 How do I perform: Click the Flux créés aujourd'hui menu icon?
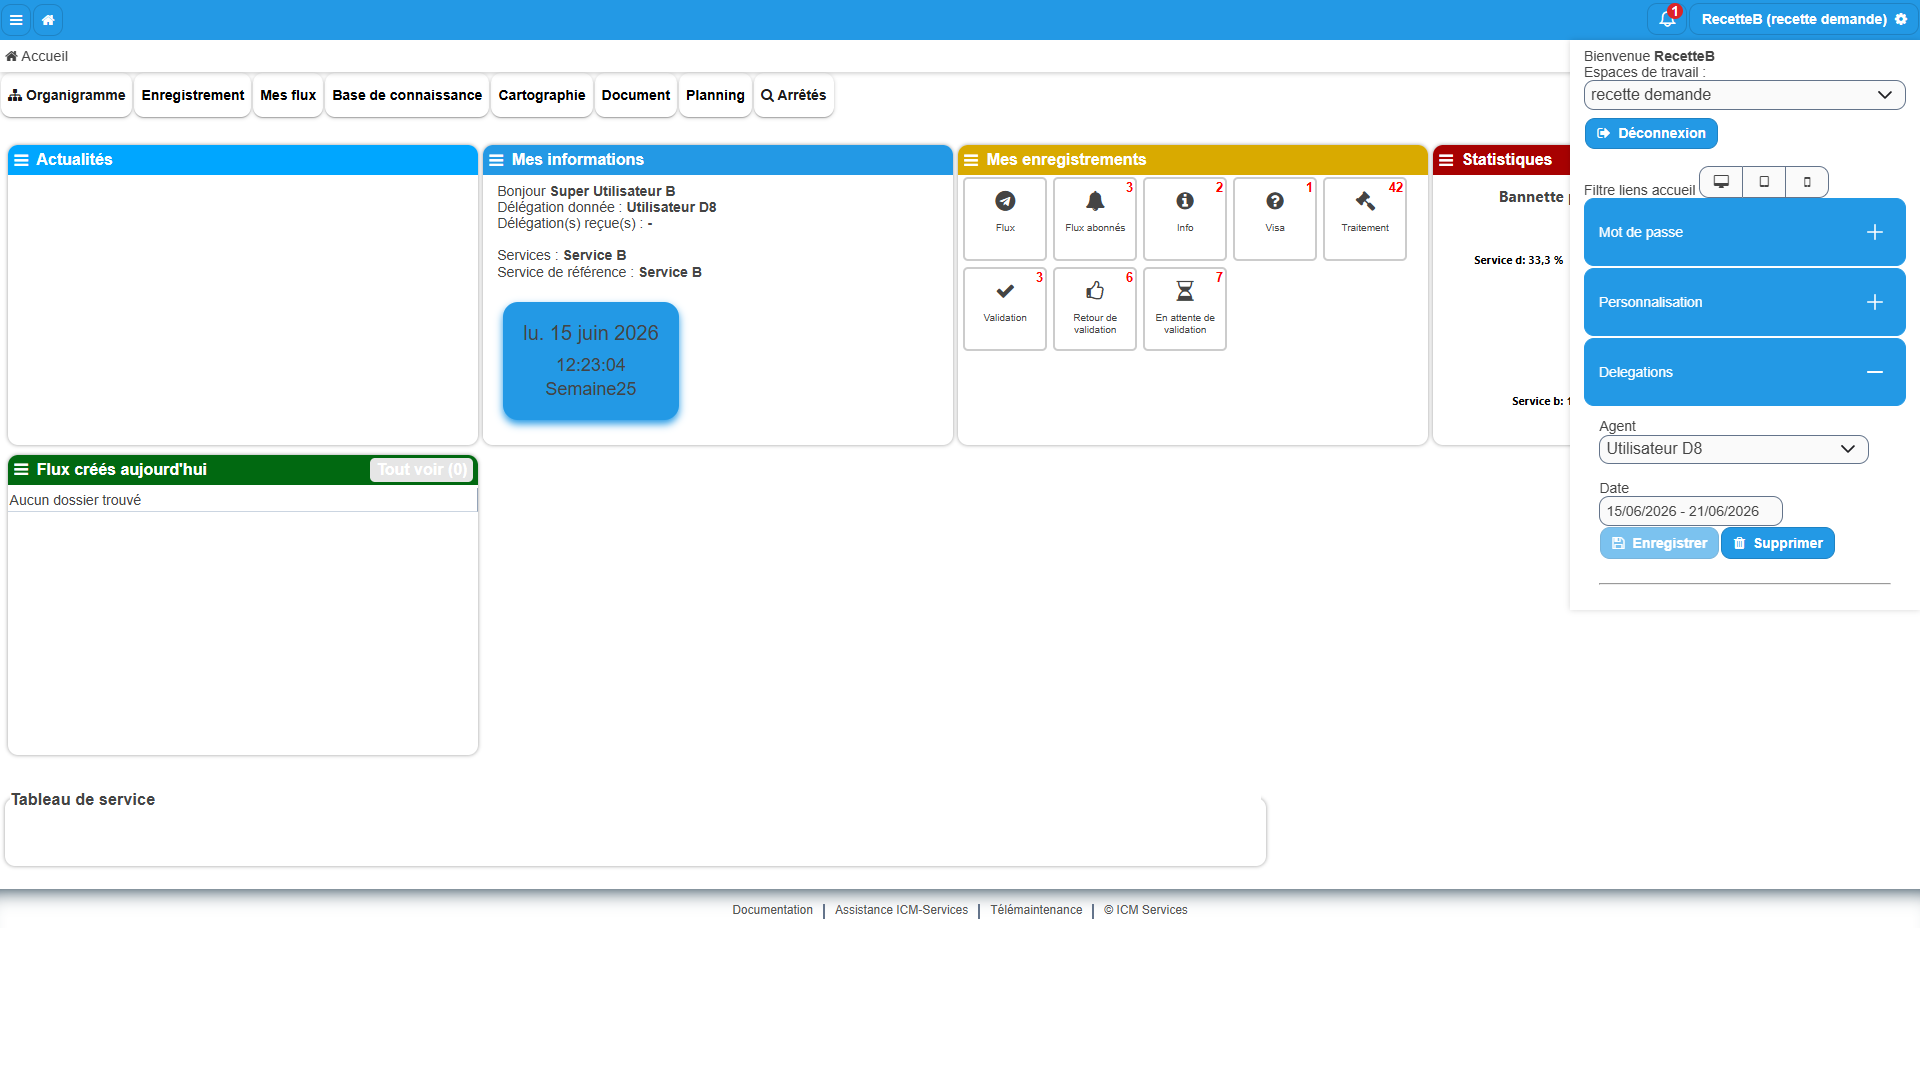point(21,469)
